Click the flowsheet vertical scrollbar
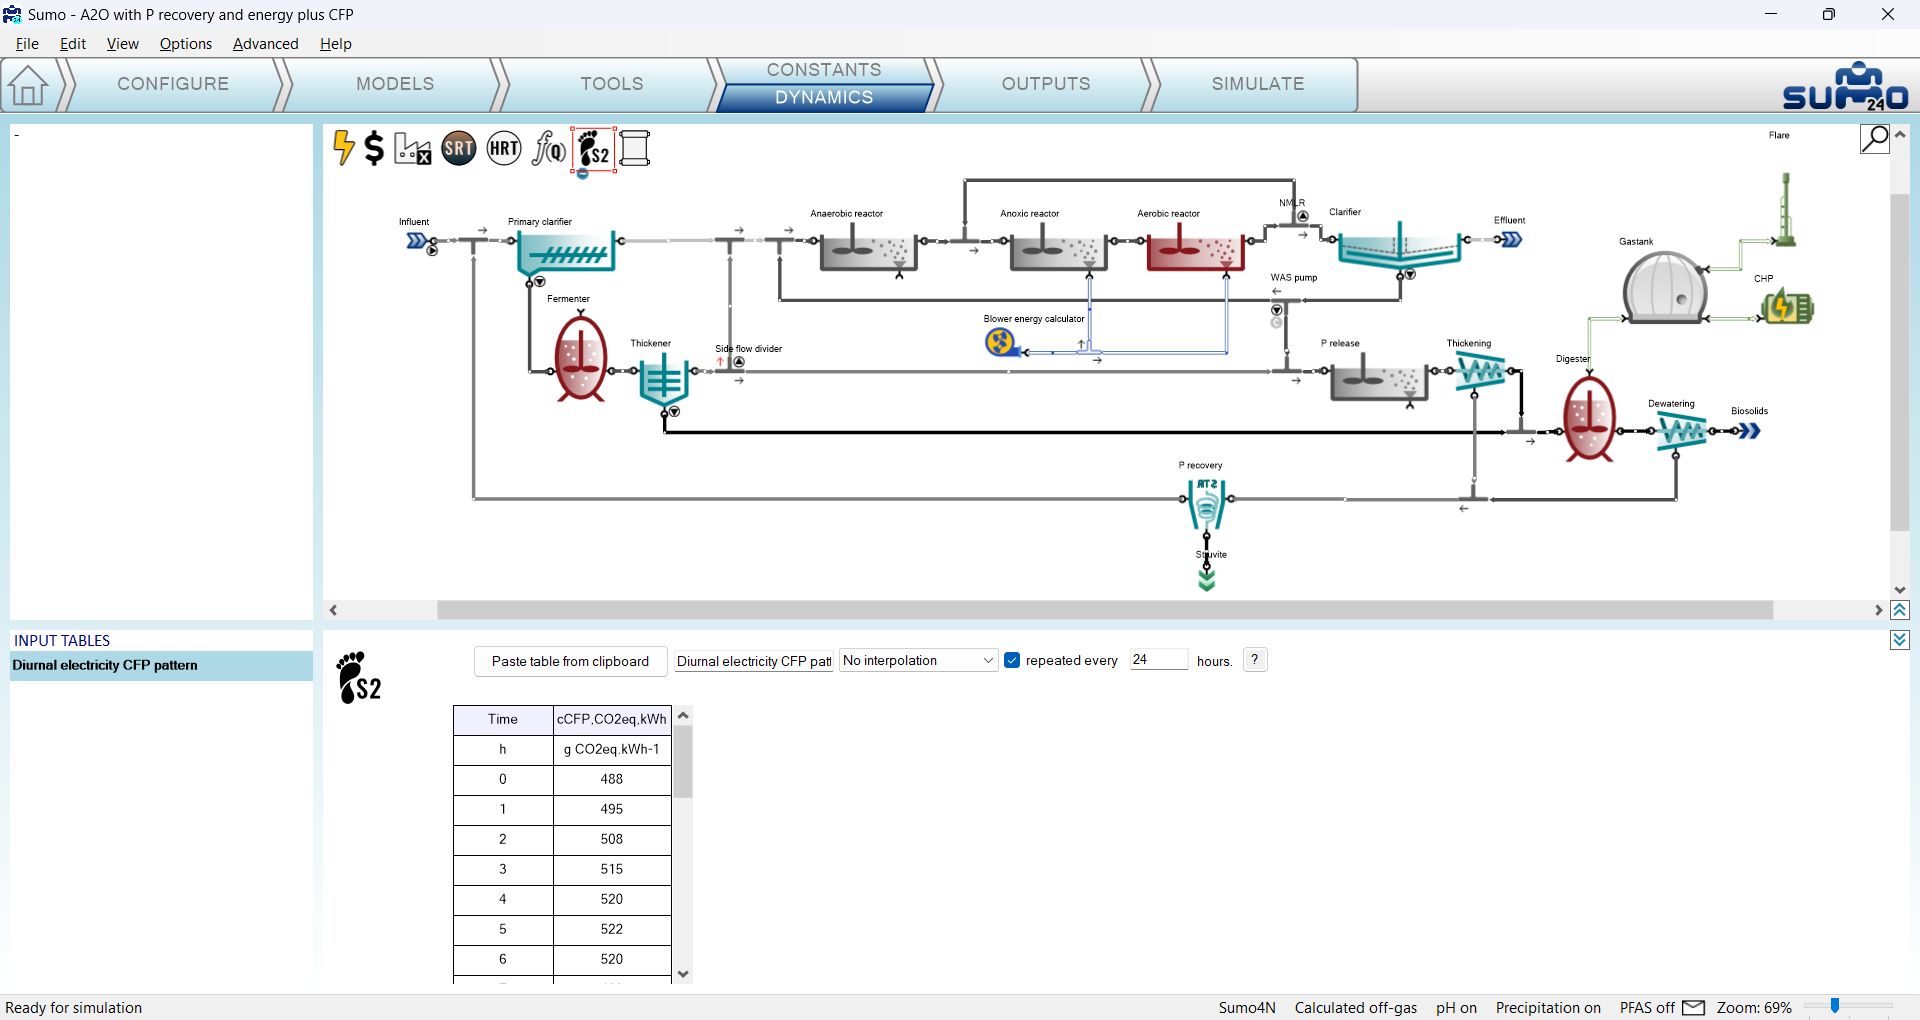The height and width of the screenshot is (1020, 1920). [1900, 362]
